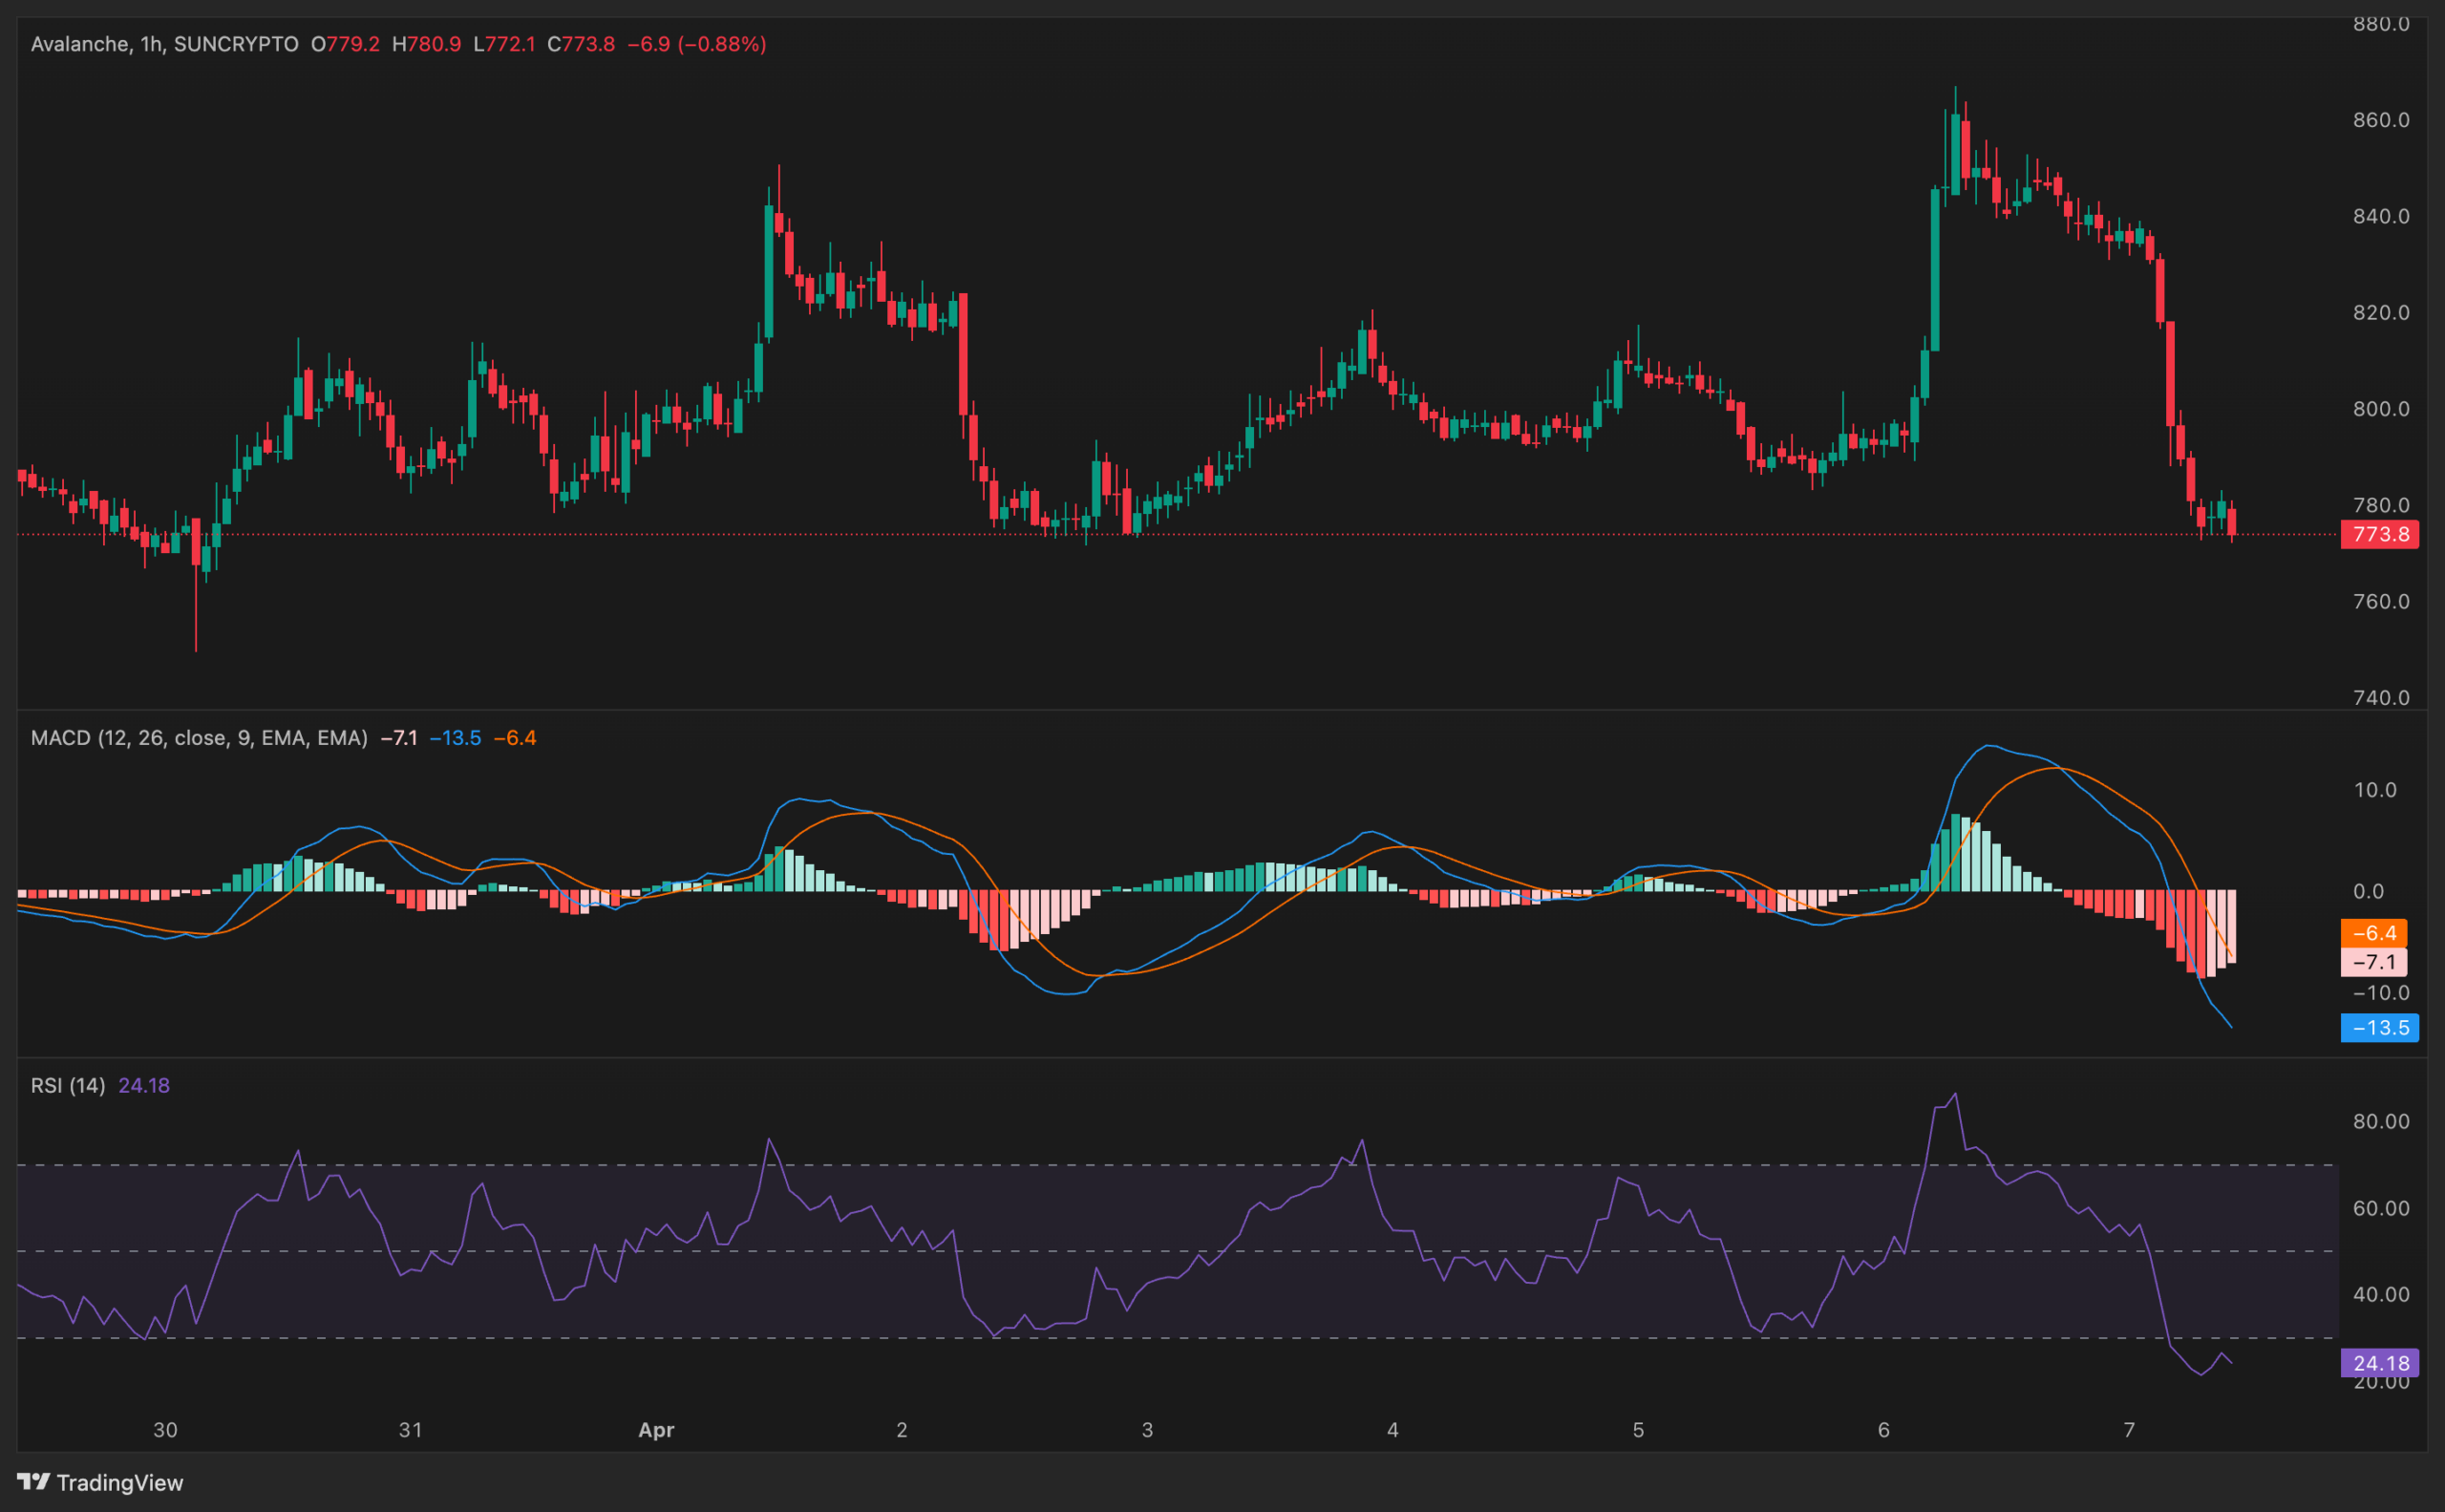Click the Apr label on the time axis
The width and height of the screenshot is (2445, 1512).
click(655, 1430)
